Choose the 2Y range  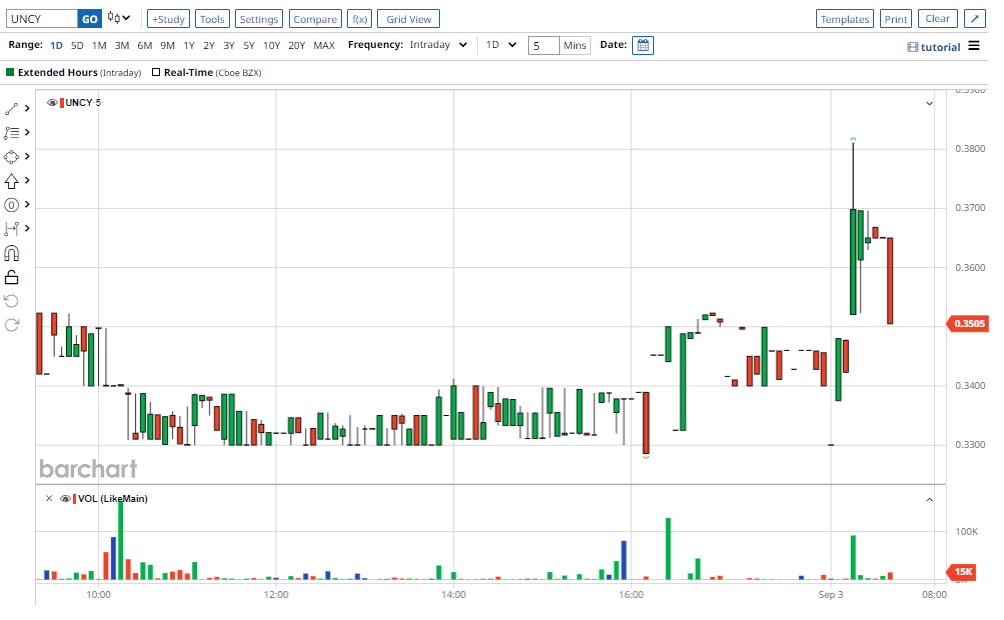(x=209, y=45)
